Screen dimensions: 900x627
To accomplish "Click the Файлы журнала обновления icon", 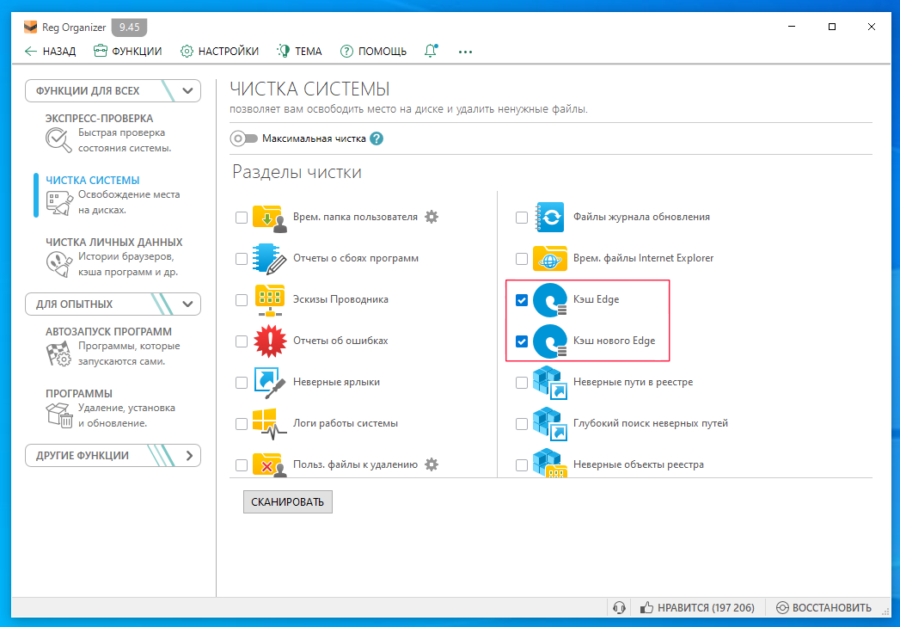I will click(549, 218).
